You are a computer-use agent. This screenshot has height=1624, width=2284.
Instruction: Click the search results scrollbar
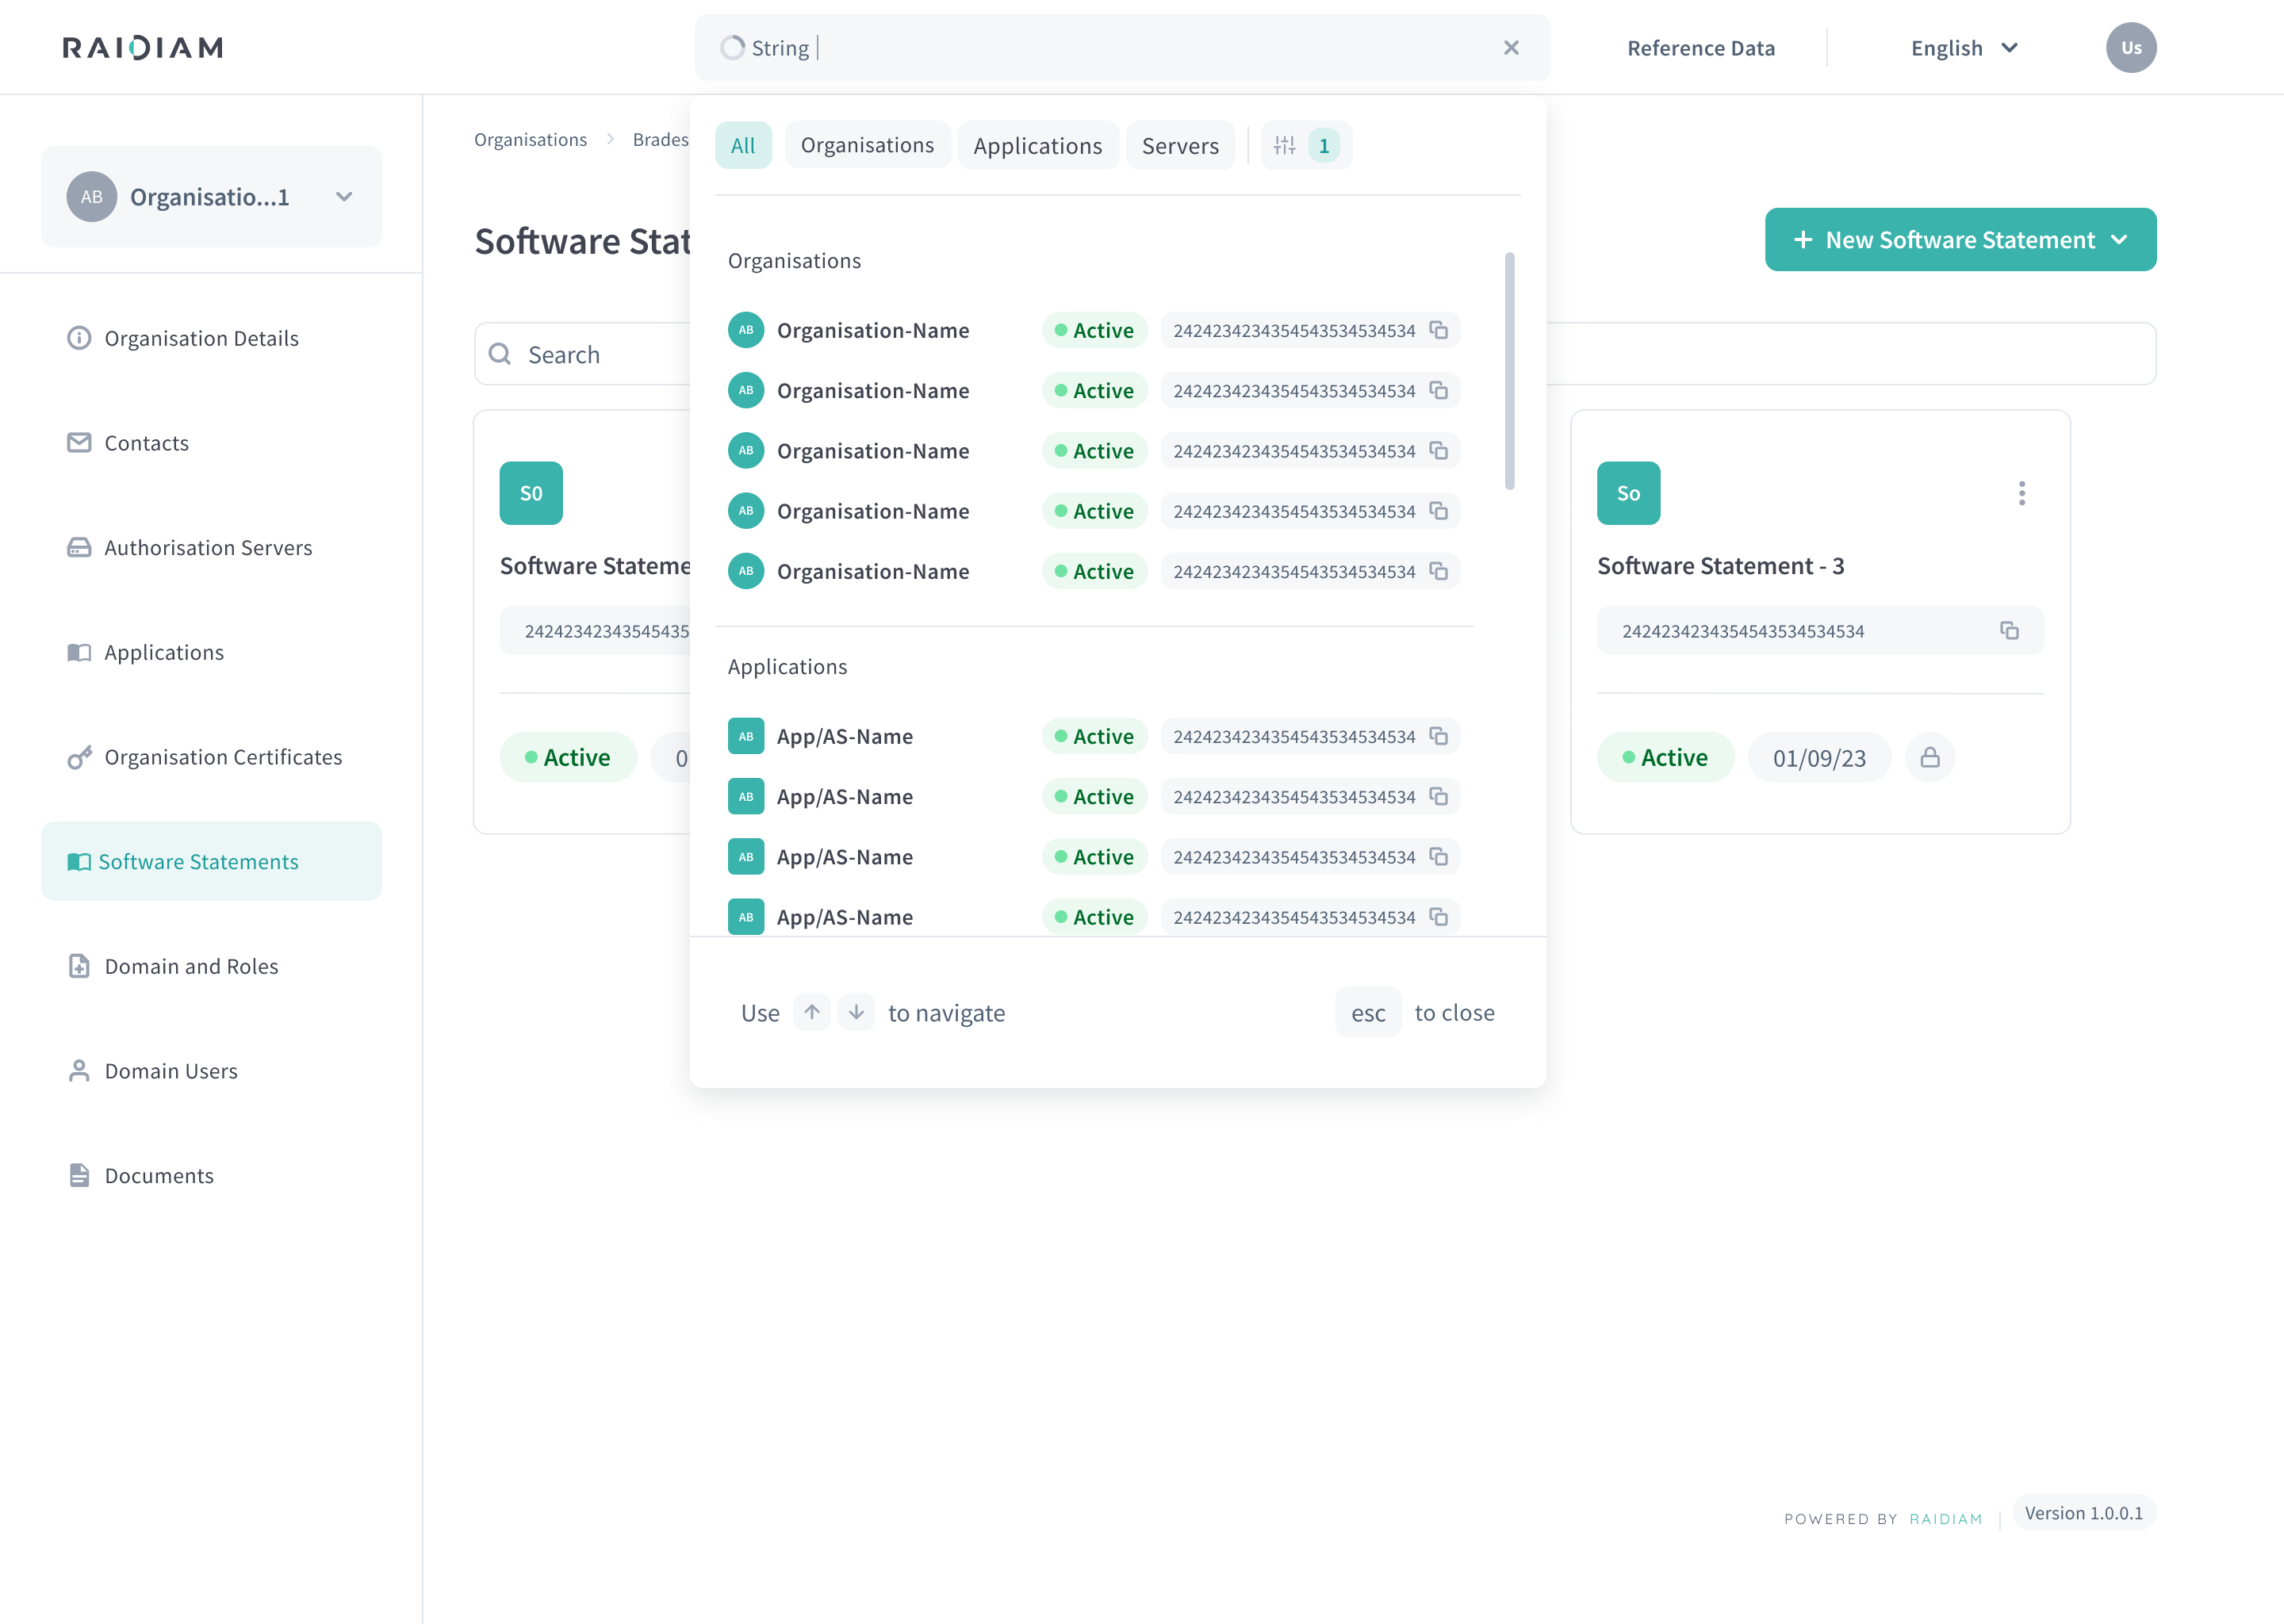point(1509,370)
